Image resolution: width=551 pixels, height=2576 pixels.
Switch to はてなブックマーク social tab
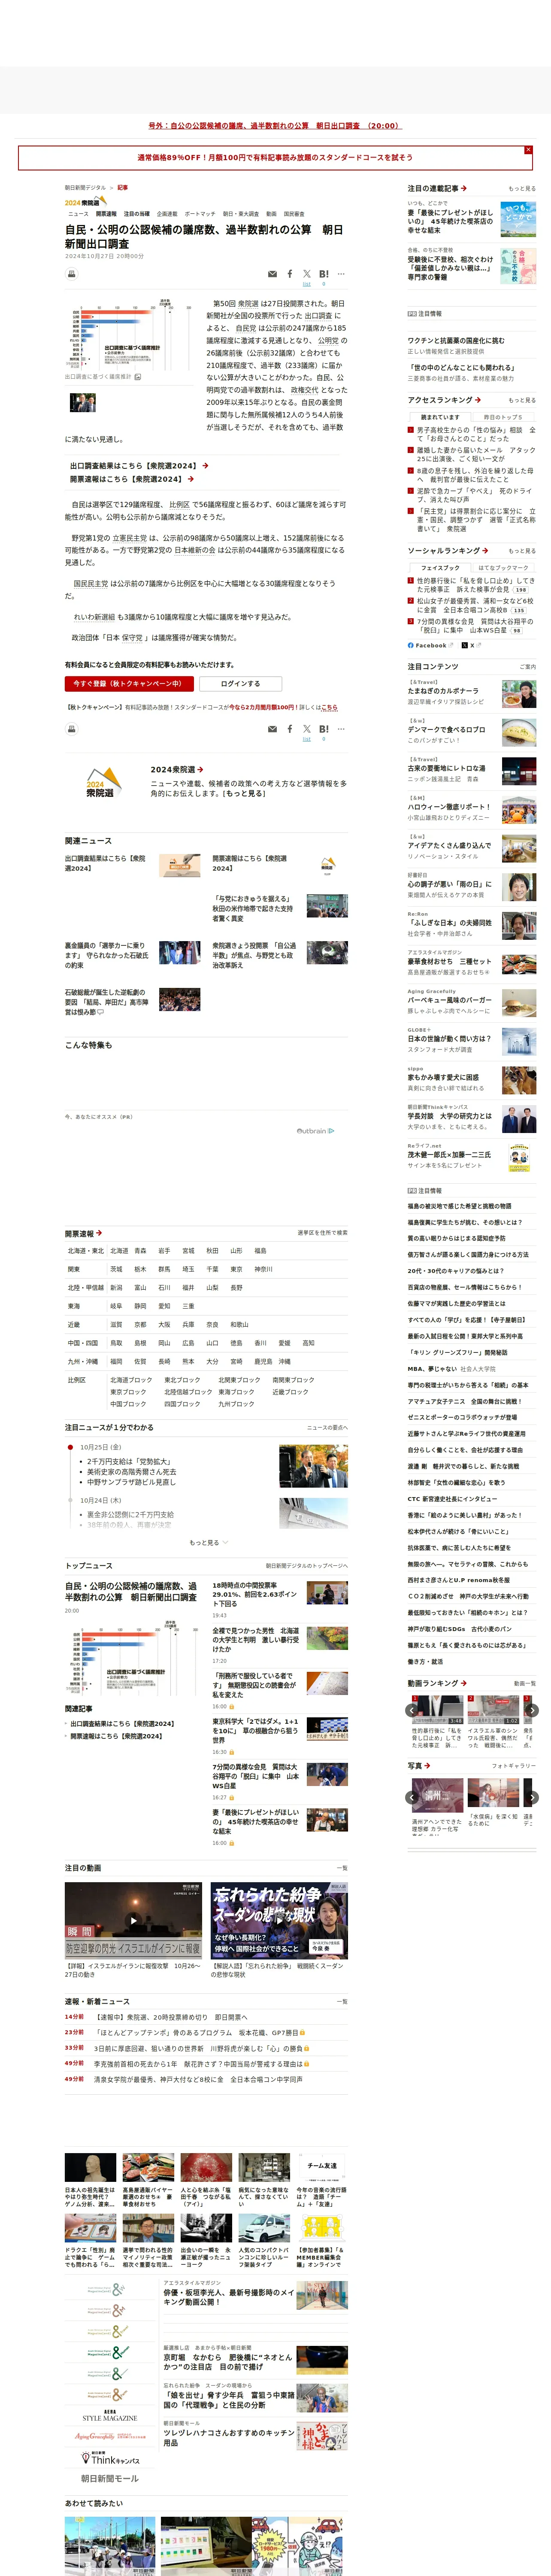[503, 568]
